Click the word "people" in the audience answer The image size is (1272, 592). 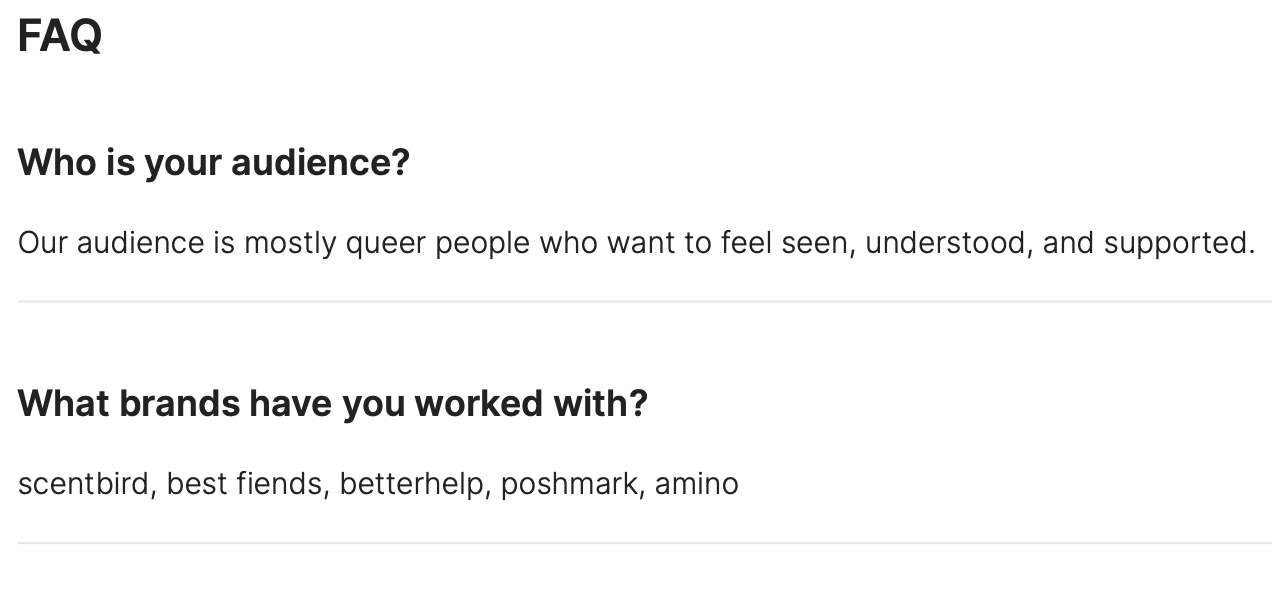point(483,243)
